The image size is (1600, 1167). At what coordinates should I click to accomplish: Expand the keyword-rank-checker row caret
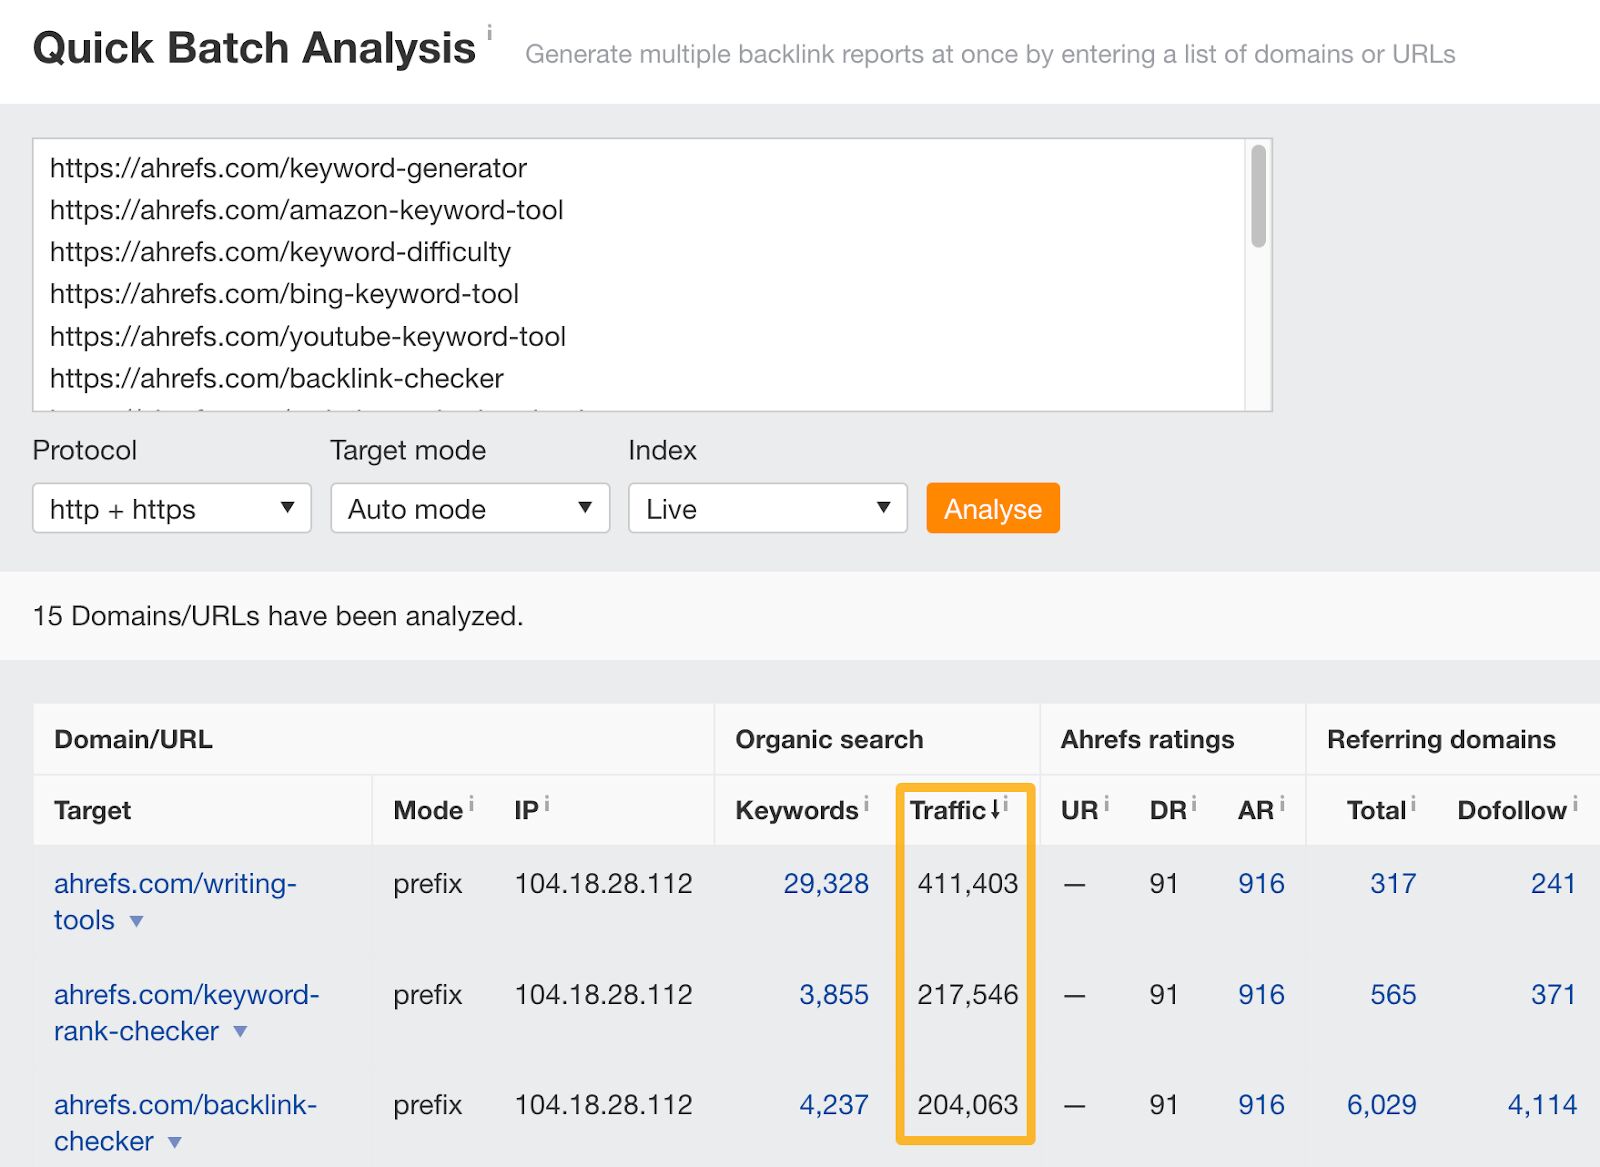[239, 1032]
